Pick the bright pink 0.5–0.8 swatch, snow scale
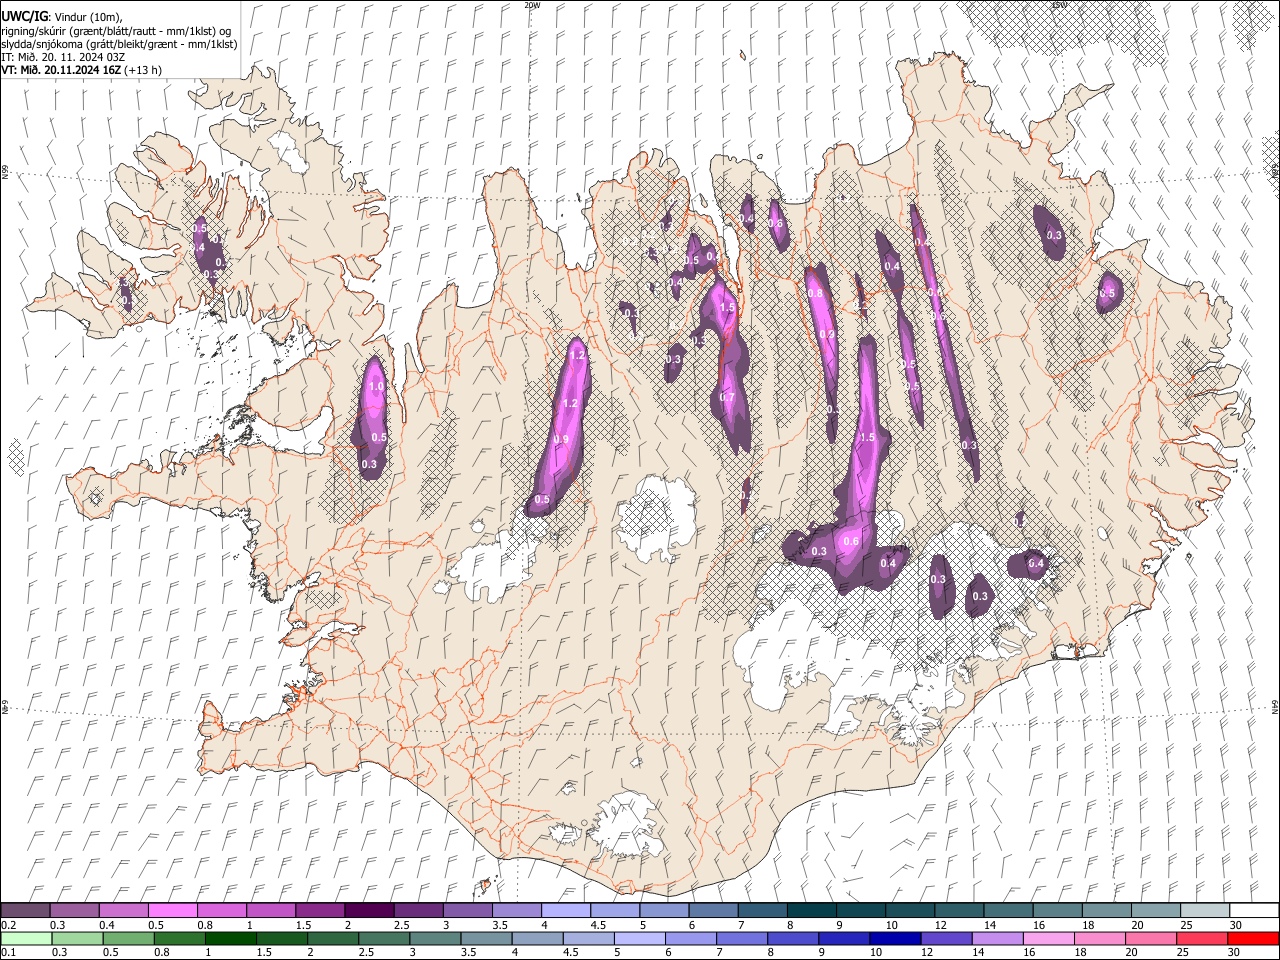The height and width of the screenshot is (960, 1280). (x=172, y=910)
